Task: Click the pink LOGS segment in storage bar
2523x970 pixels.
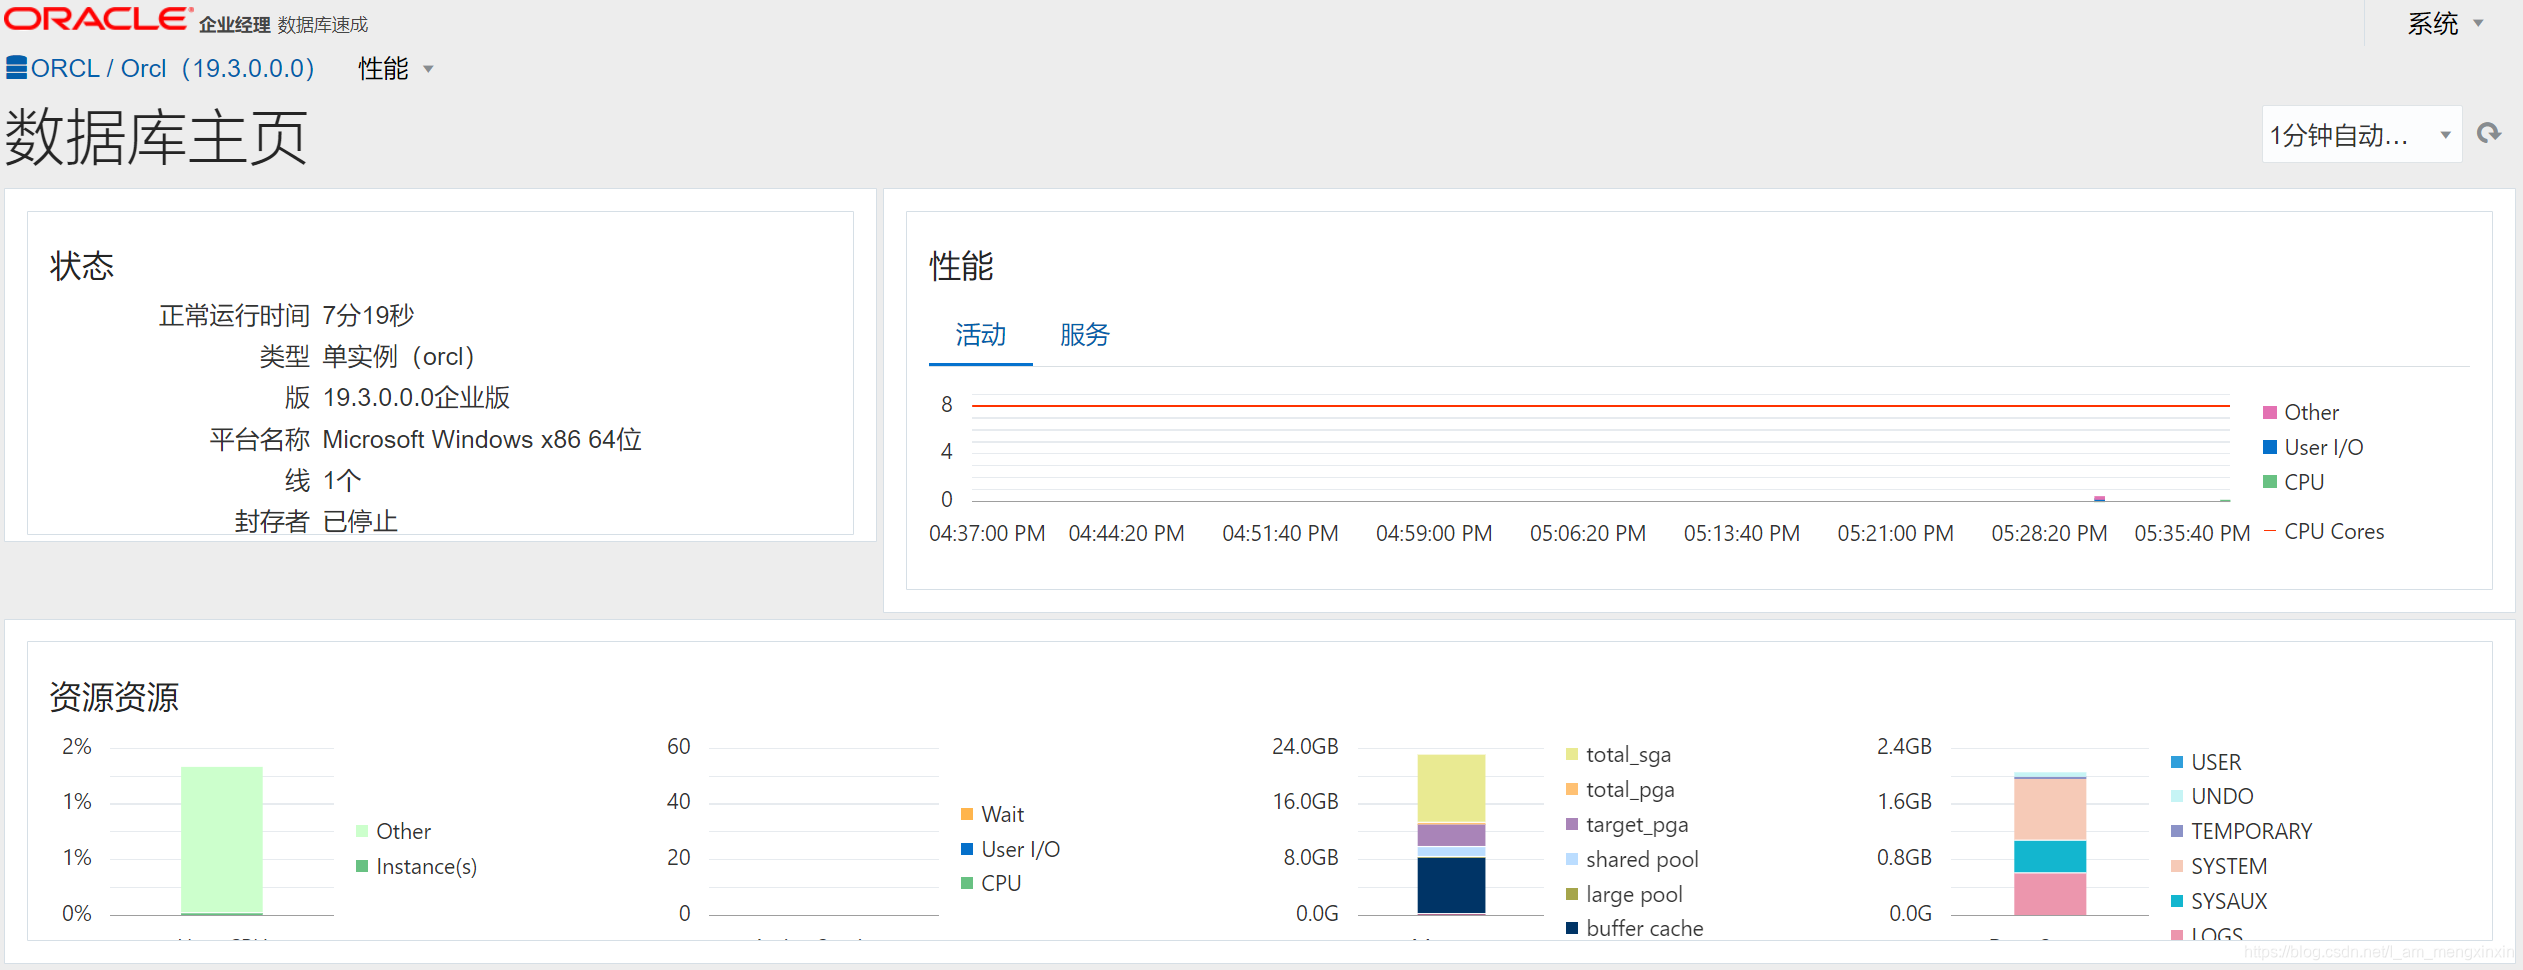Action: tap(2050, 894)
